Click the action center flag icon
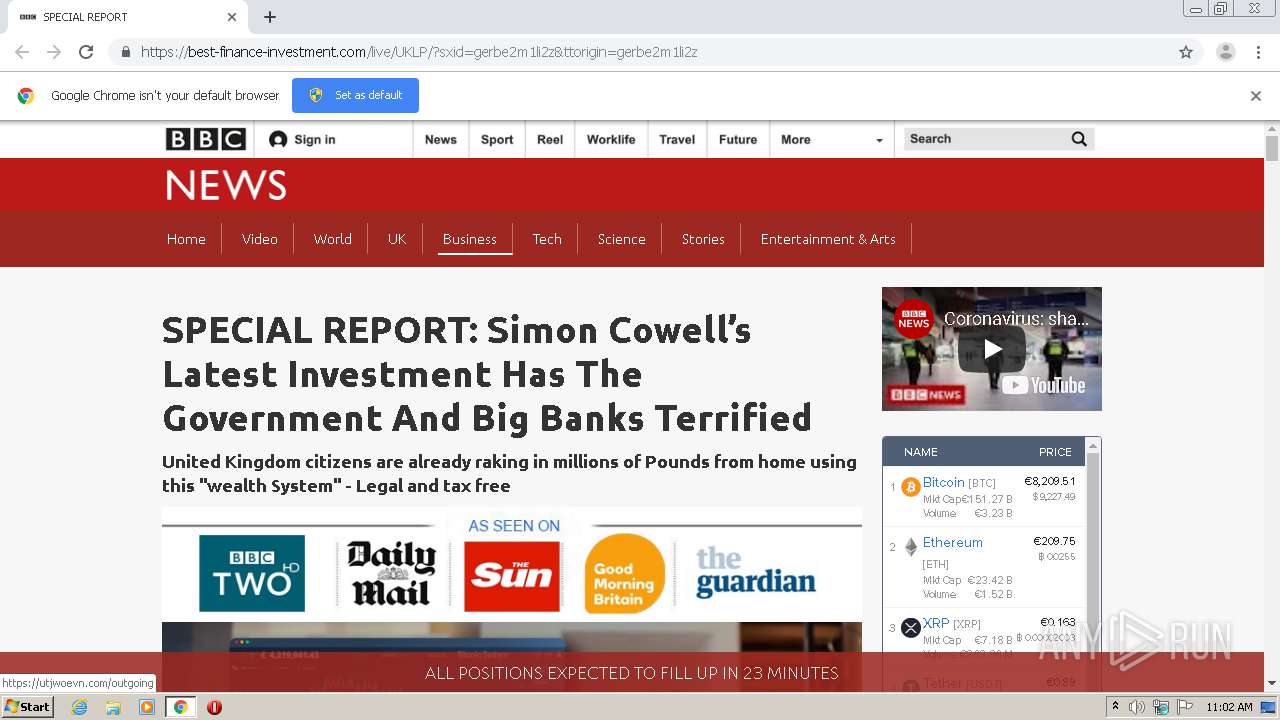 (1185, 707)
